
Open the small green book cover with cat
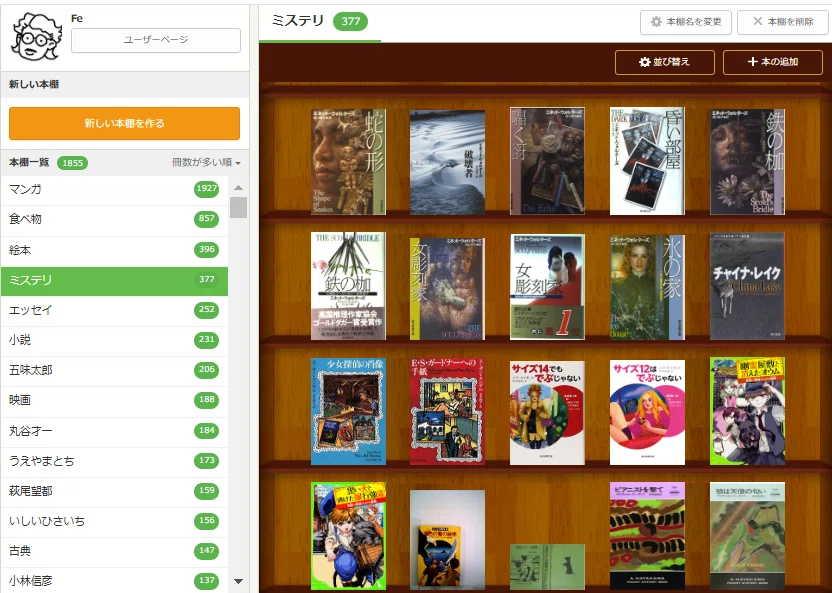547,566
